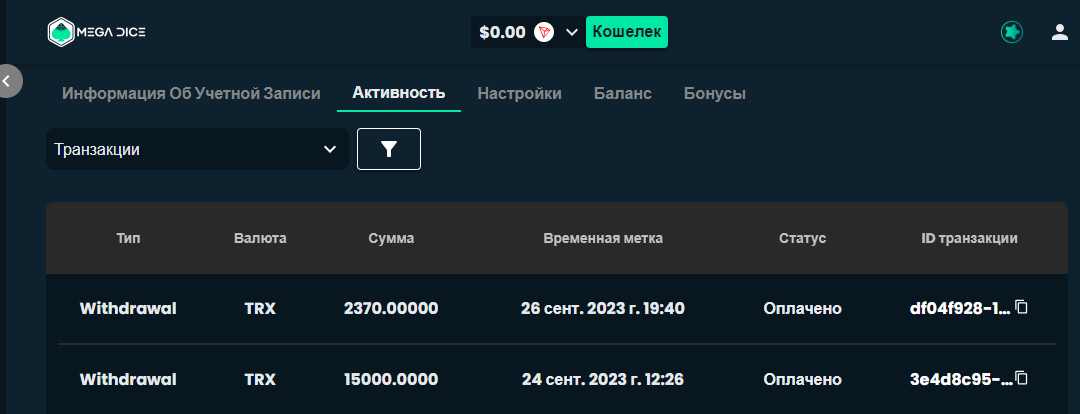The width and height of the screenshot is (1080, 414).
Task: Click the Временная метка column header
Action: pos(602,238)
